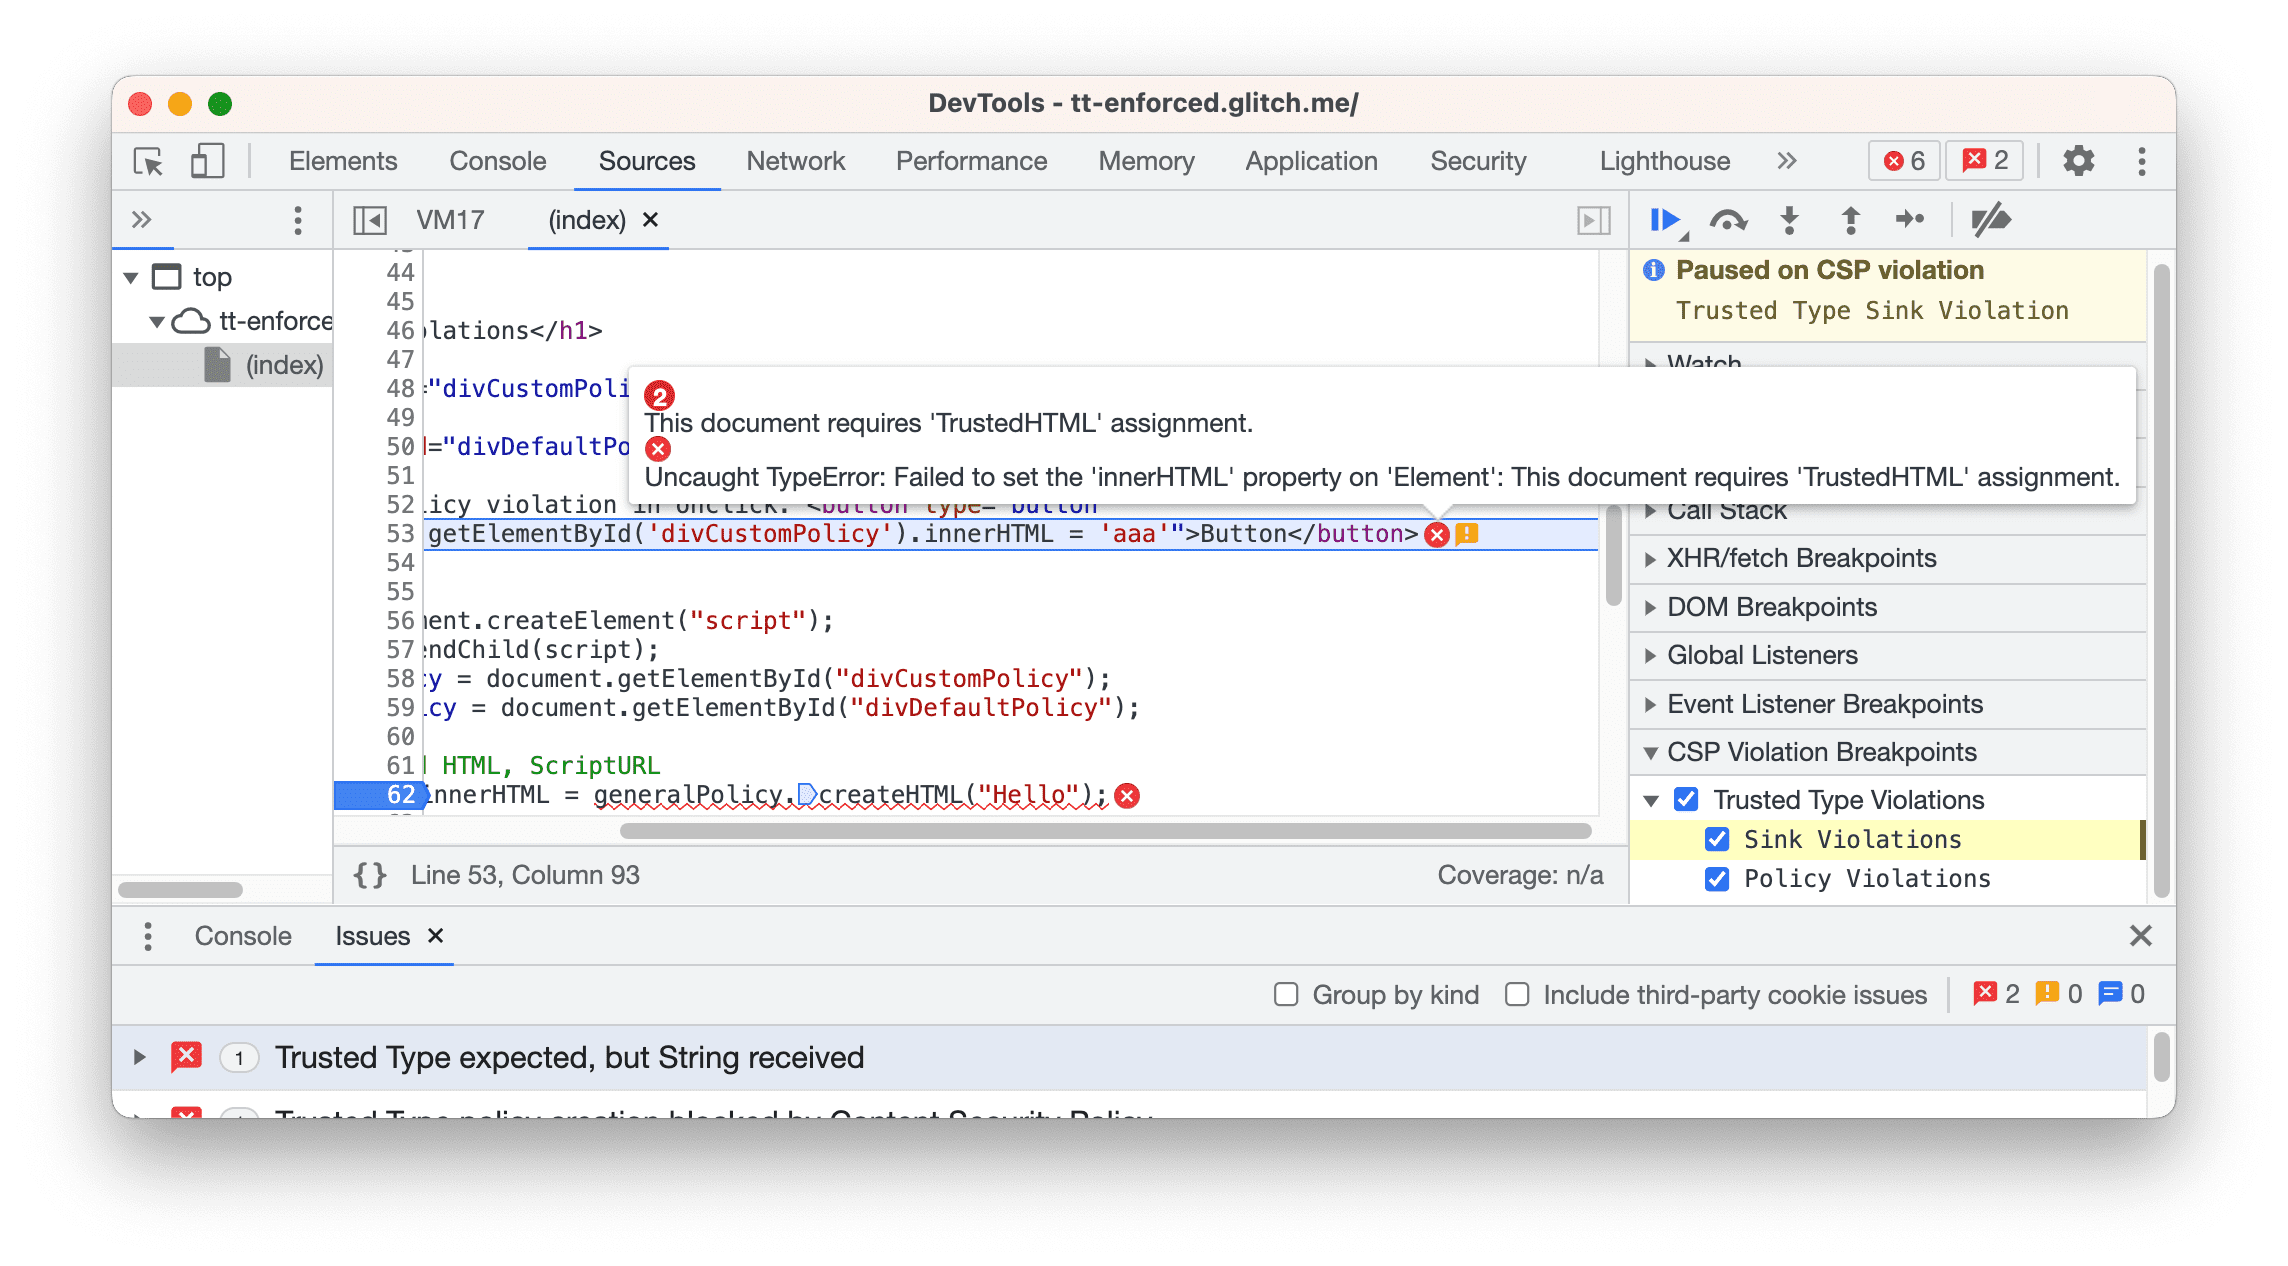
Task: Select the Network tab in DevTools
Action: click(x=795, y=161)
